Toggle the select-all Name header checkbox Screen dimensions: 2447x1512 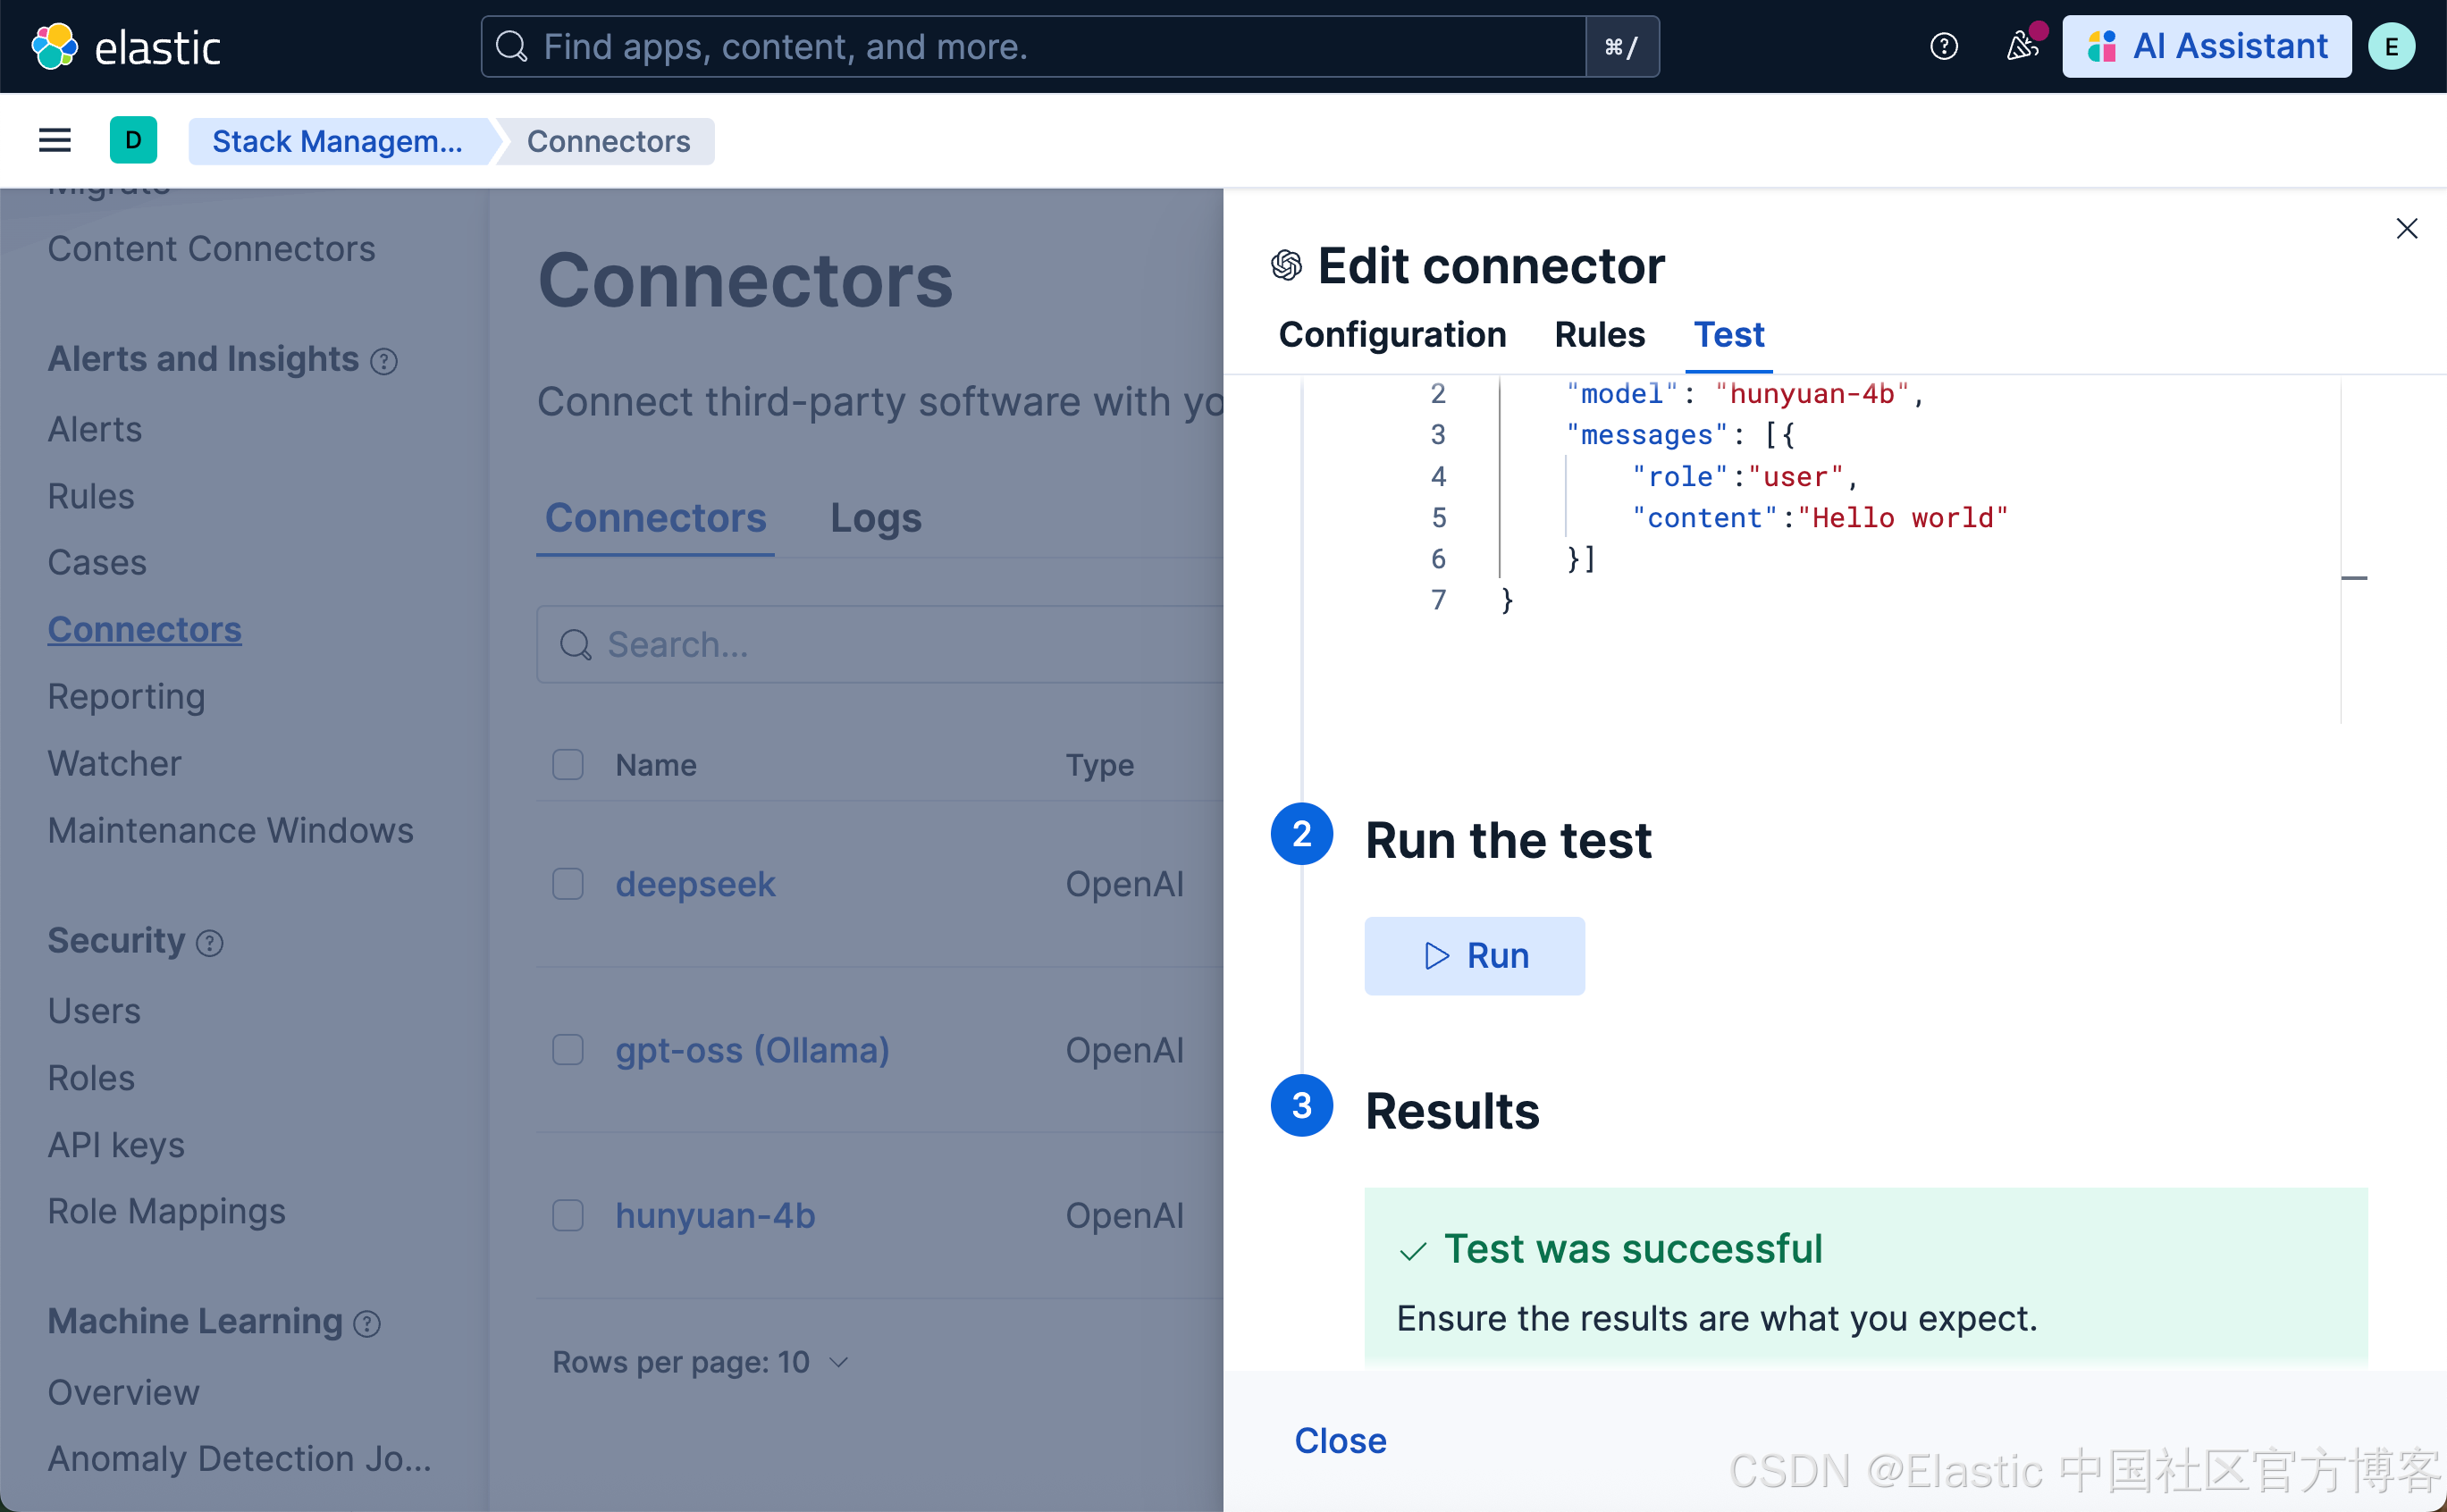[x=568, y=765]
